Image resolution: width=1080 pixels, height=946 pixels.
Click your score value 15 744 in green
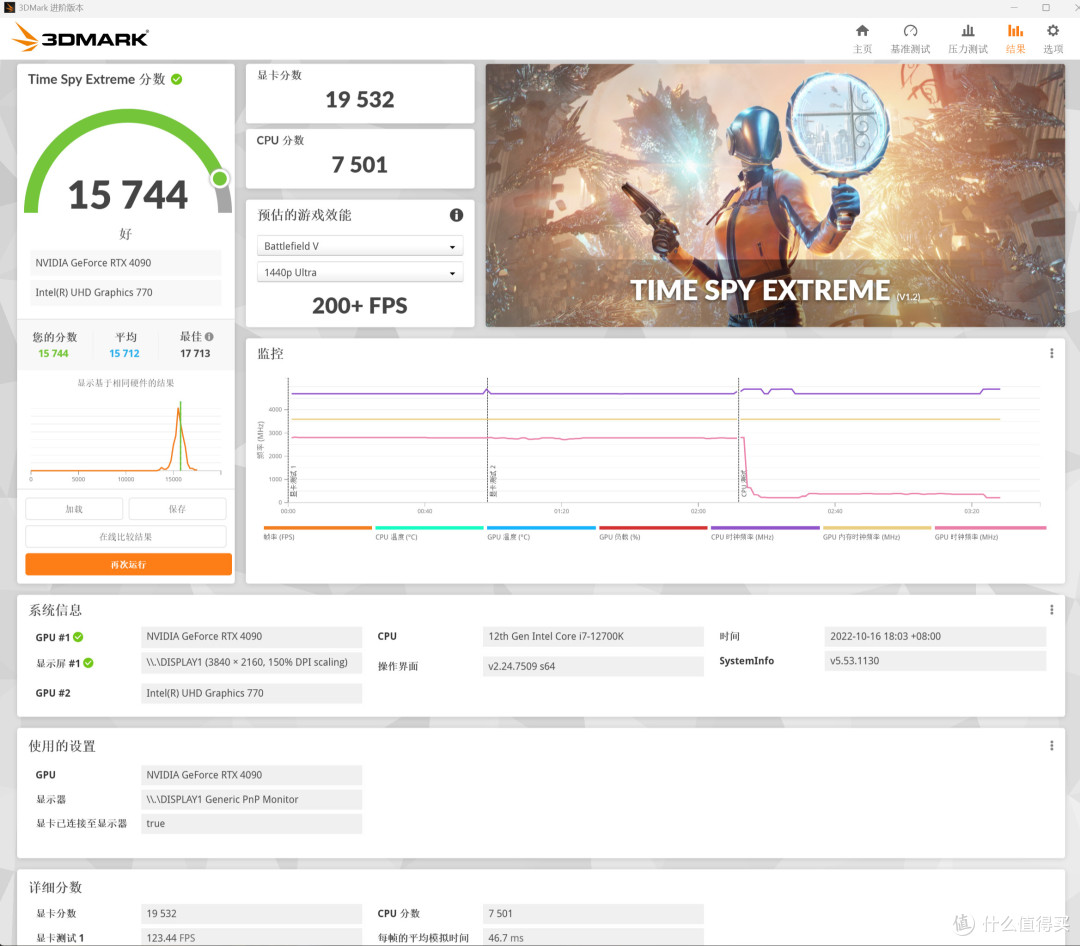point(53,353)
